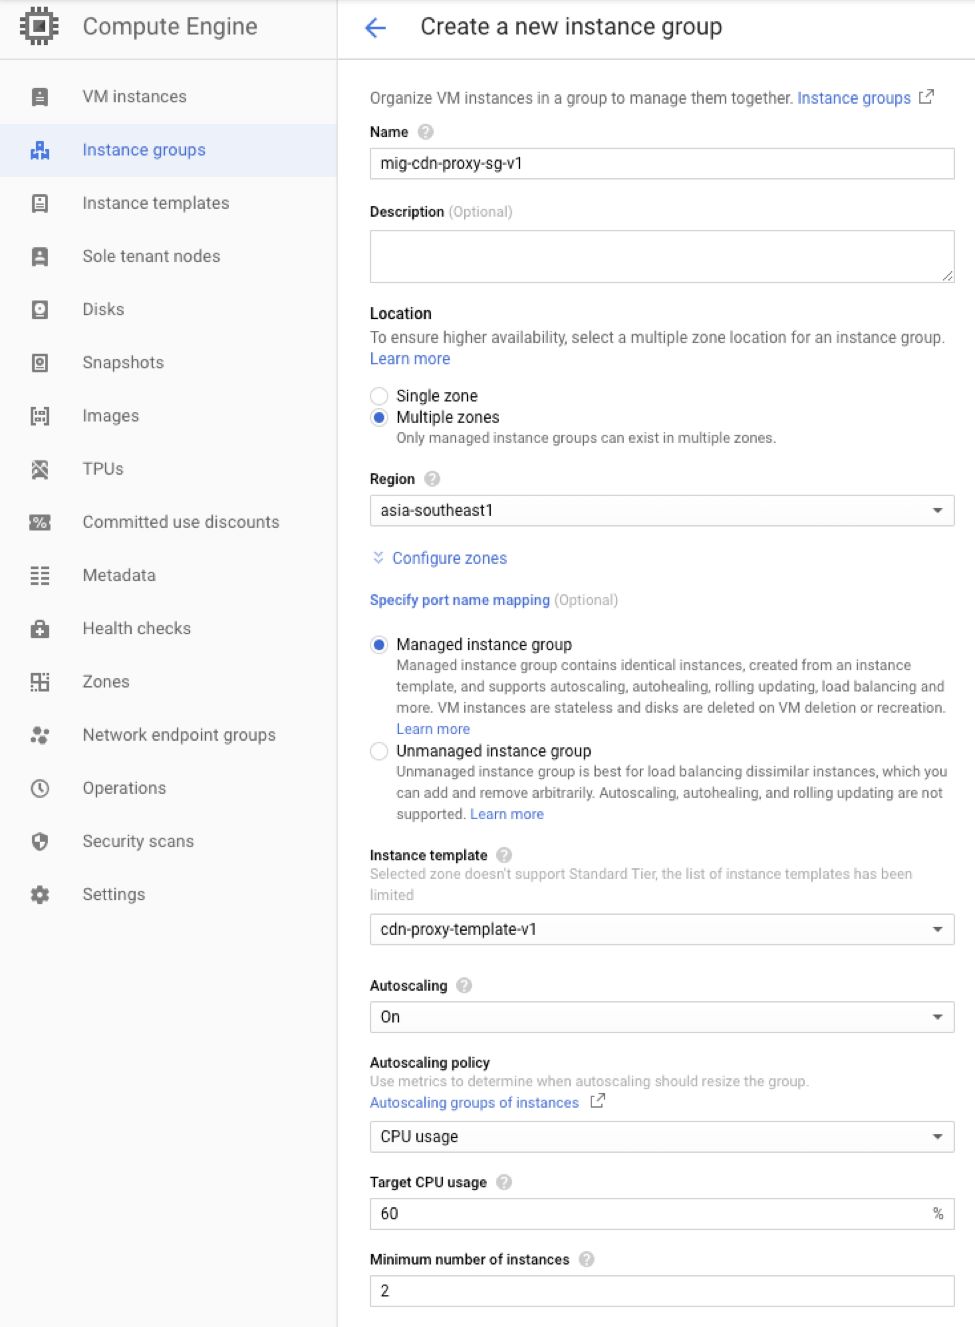Click the Target CPU usage field

pyautogui.click(x=650, y=1214)
